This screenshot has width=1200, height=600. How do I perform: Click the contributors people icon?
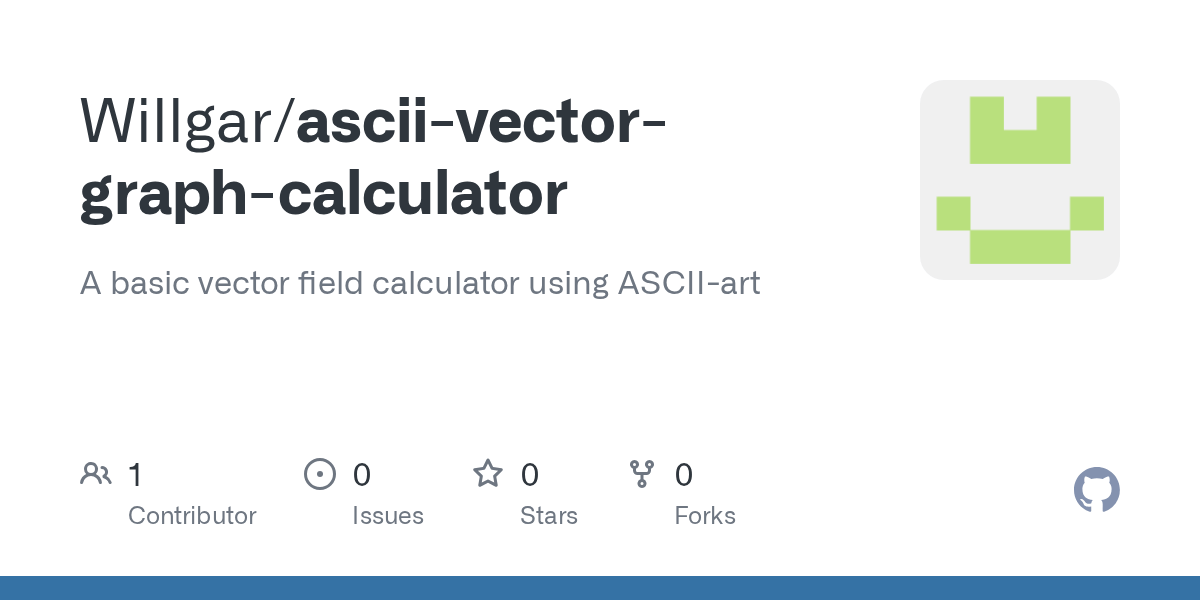(x=96, y=473)
